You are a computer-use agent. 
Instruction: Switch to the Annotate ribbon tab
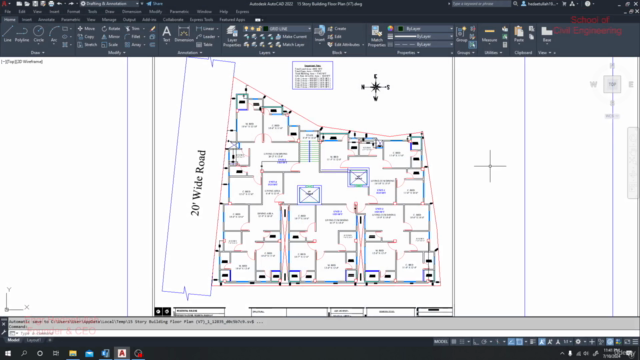pos(46,20)
